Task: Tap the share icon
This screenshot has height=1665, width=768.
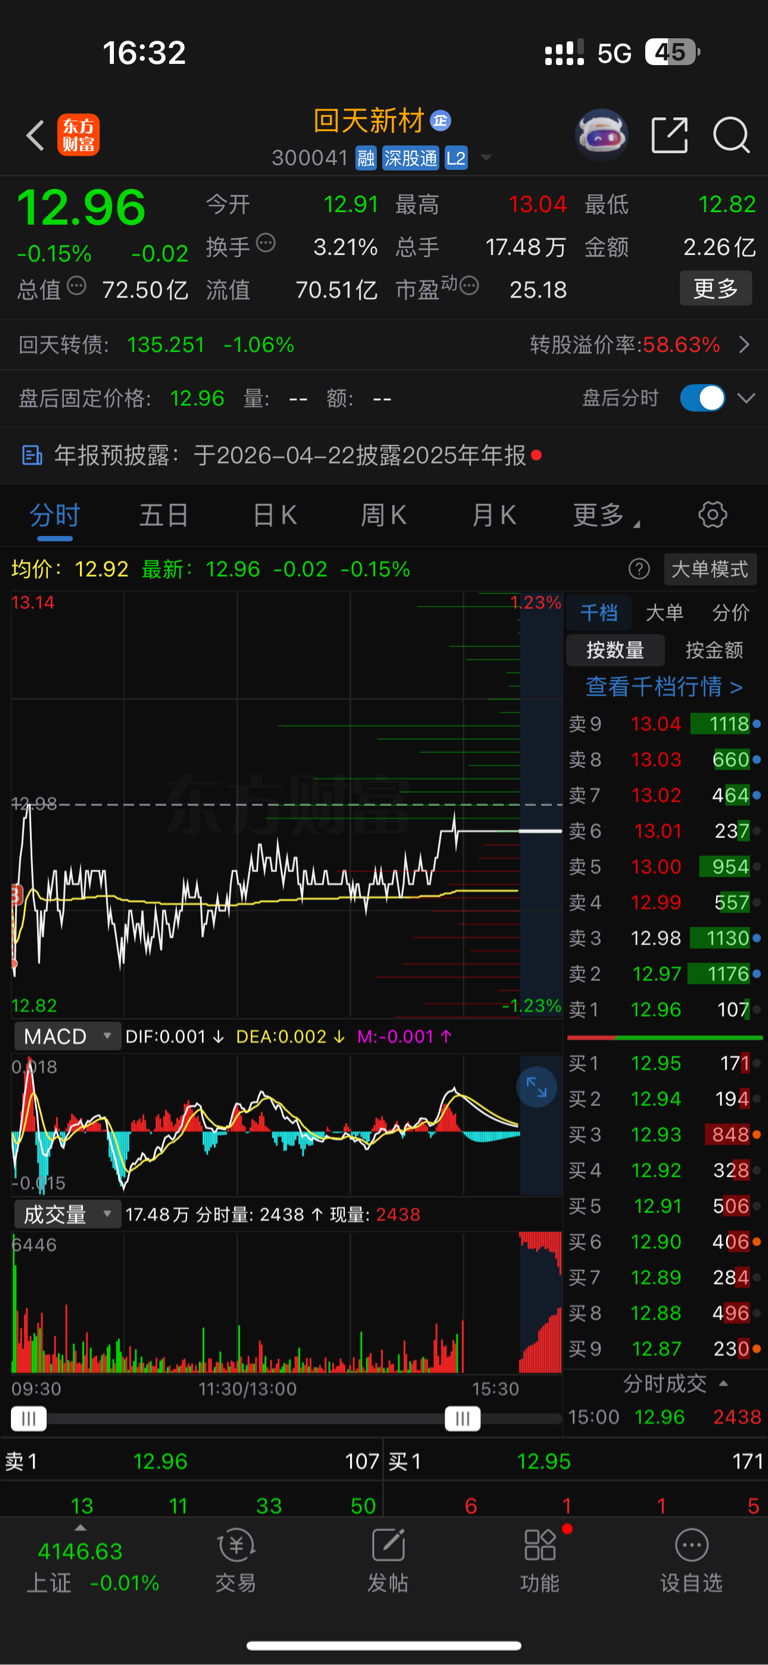Action: [x=669, y=135]
